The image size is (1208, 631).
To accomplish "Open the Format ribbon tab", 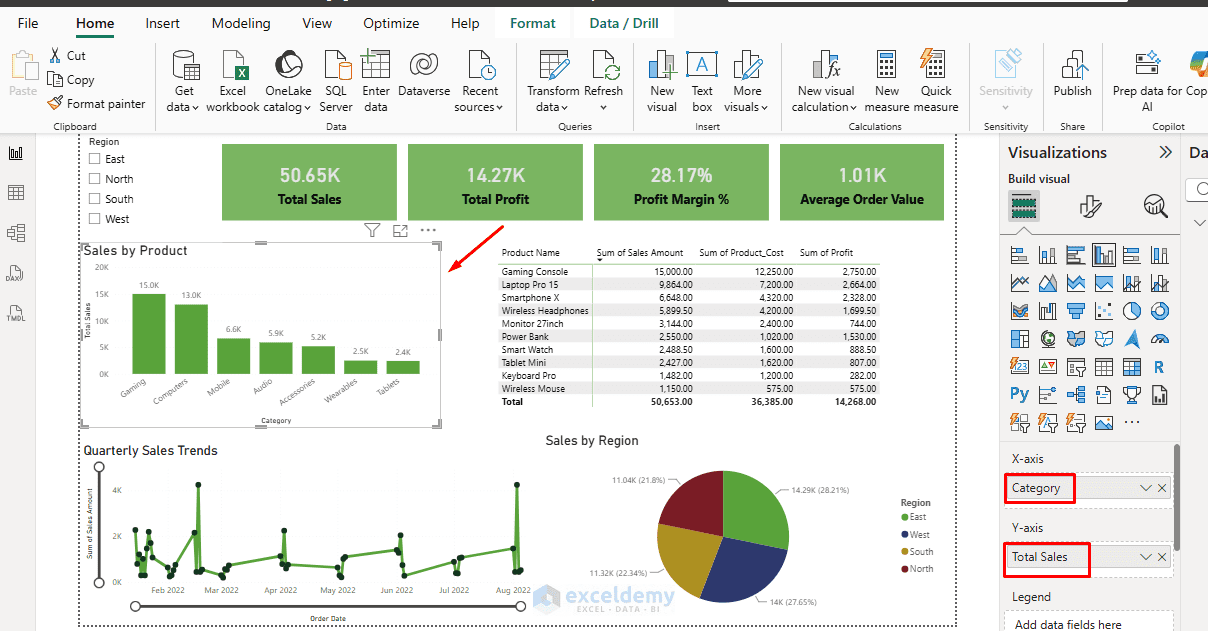I will pyautogui.click(x=532, y=23).
